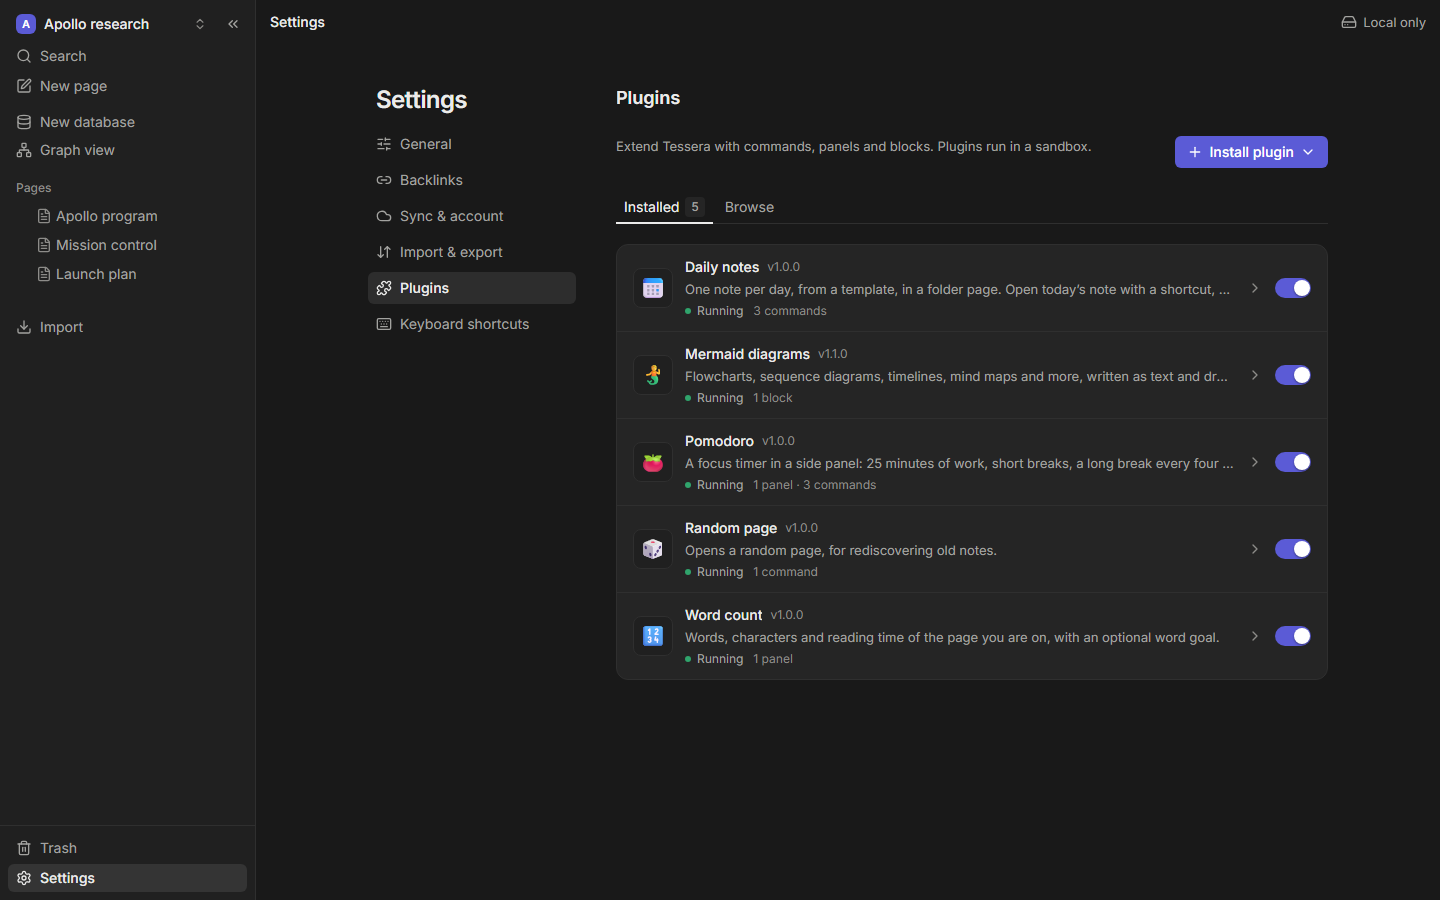Disable the Daily notes plugin toggle
The image size is (1440, 900).
1293,288
